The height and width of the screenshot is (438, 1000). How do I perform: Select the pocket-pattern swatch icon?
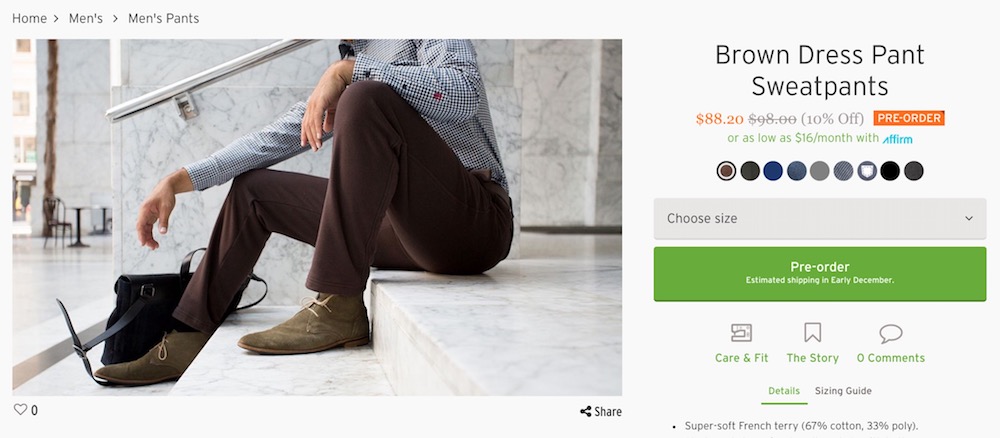click(867, 171)
